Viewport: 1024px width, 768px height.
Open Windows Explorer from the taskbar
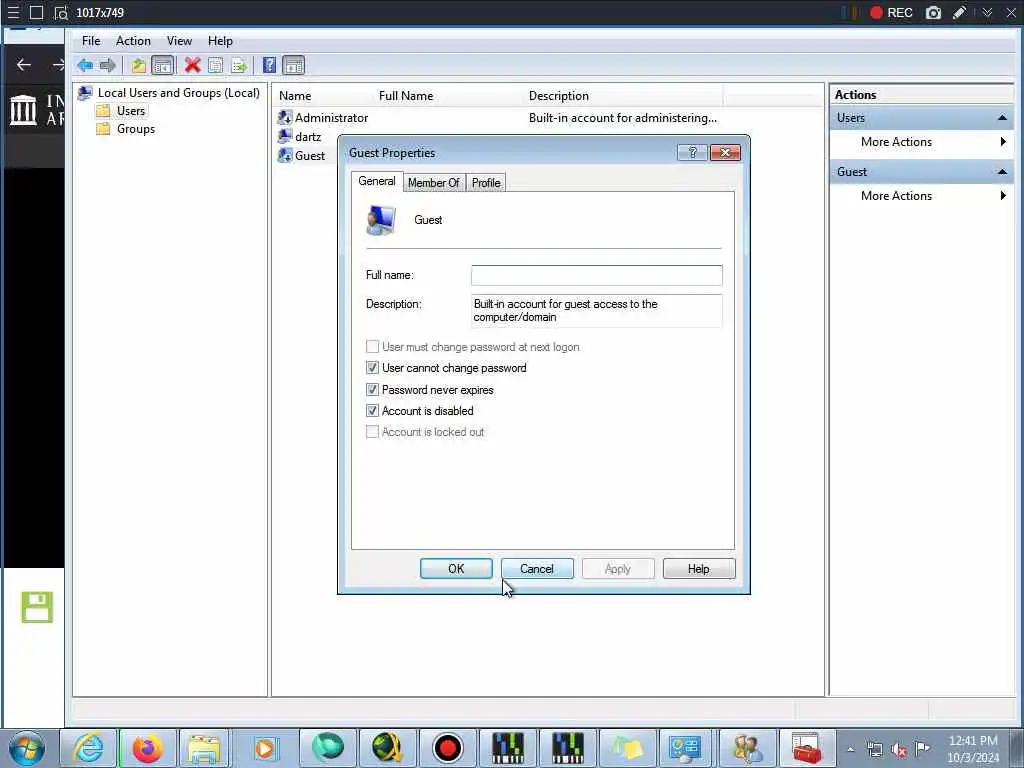(x=204, y=748)
